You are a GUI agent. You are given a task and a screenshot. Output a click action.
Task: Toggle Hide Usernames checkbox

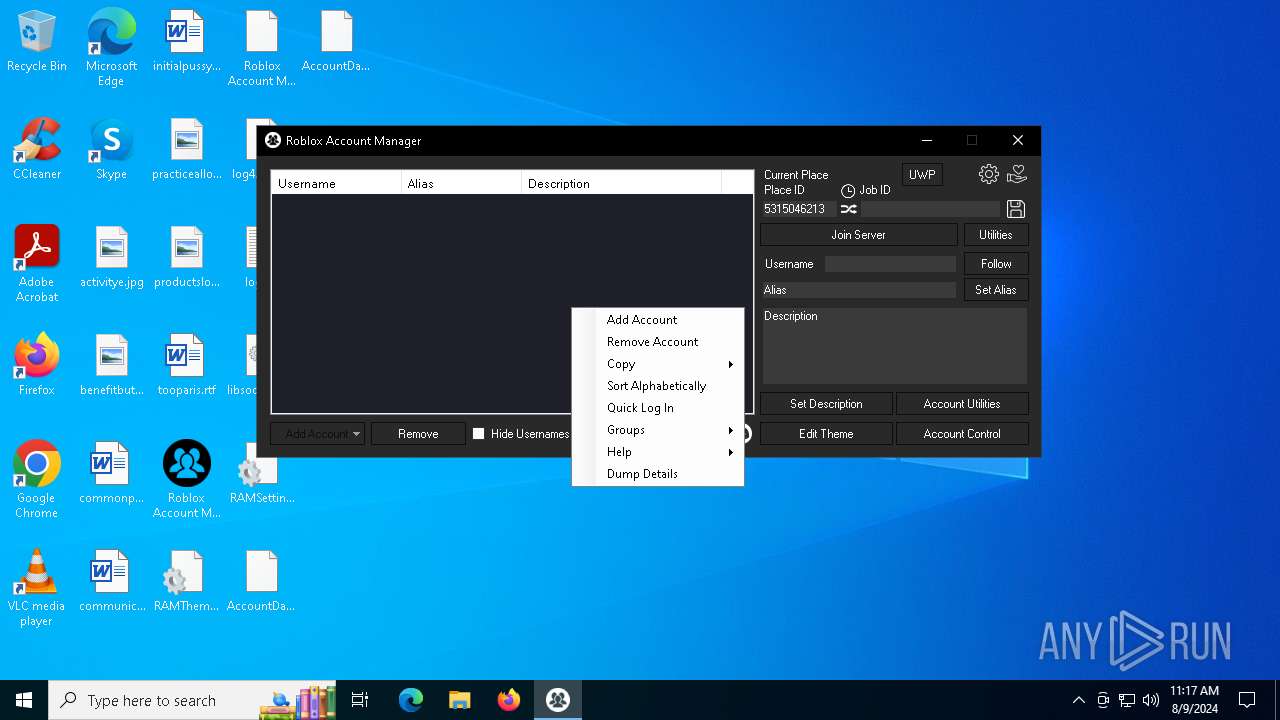point(479,434)
